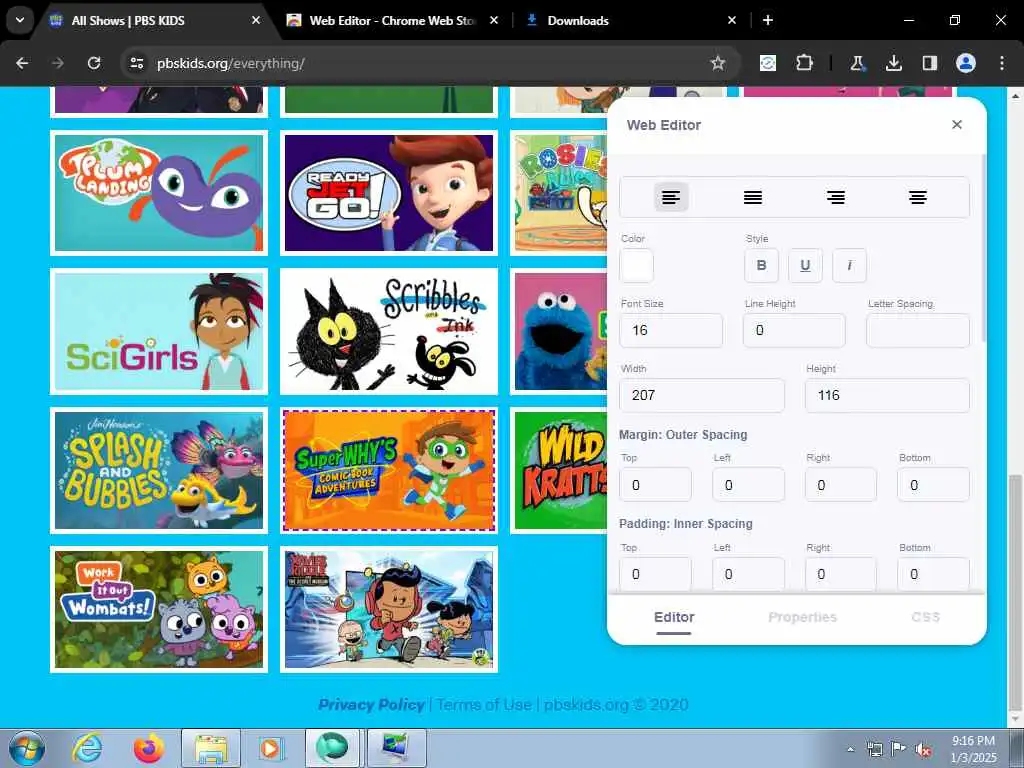The width and height of the screenshot is (1024, 768).
Task: Open the Plum Landing show thumbnail
Action: coord(159,193)
